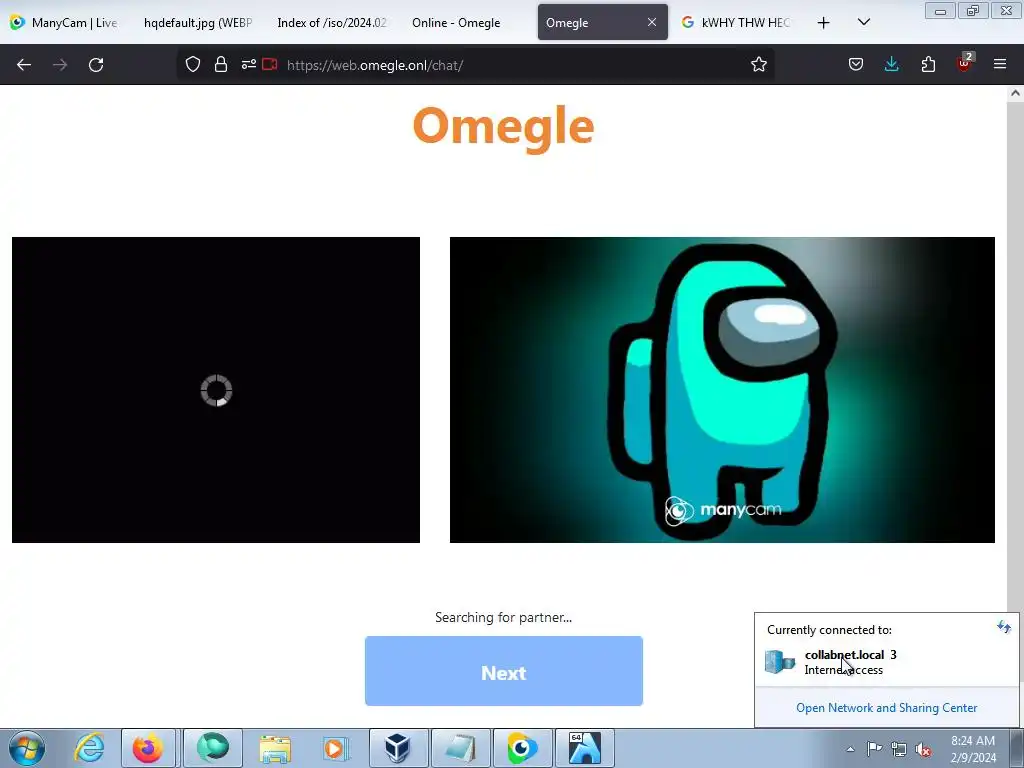This screenshot has height=768, width=1024.
Task: Click the Searching for partner... status text
Action: 504,617
